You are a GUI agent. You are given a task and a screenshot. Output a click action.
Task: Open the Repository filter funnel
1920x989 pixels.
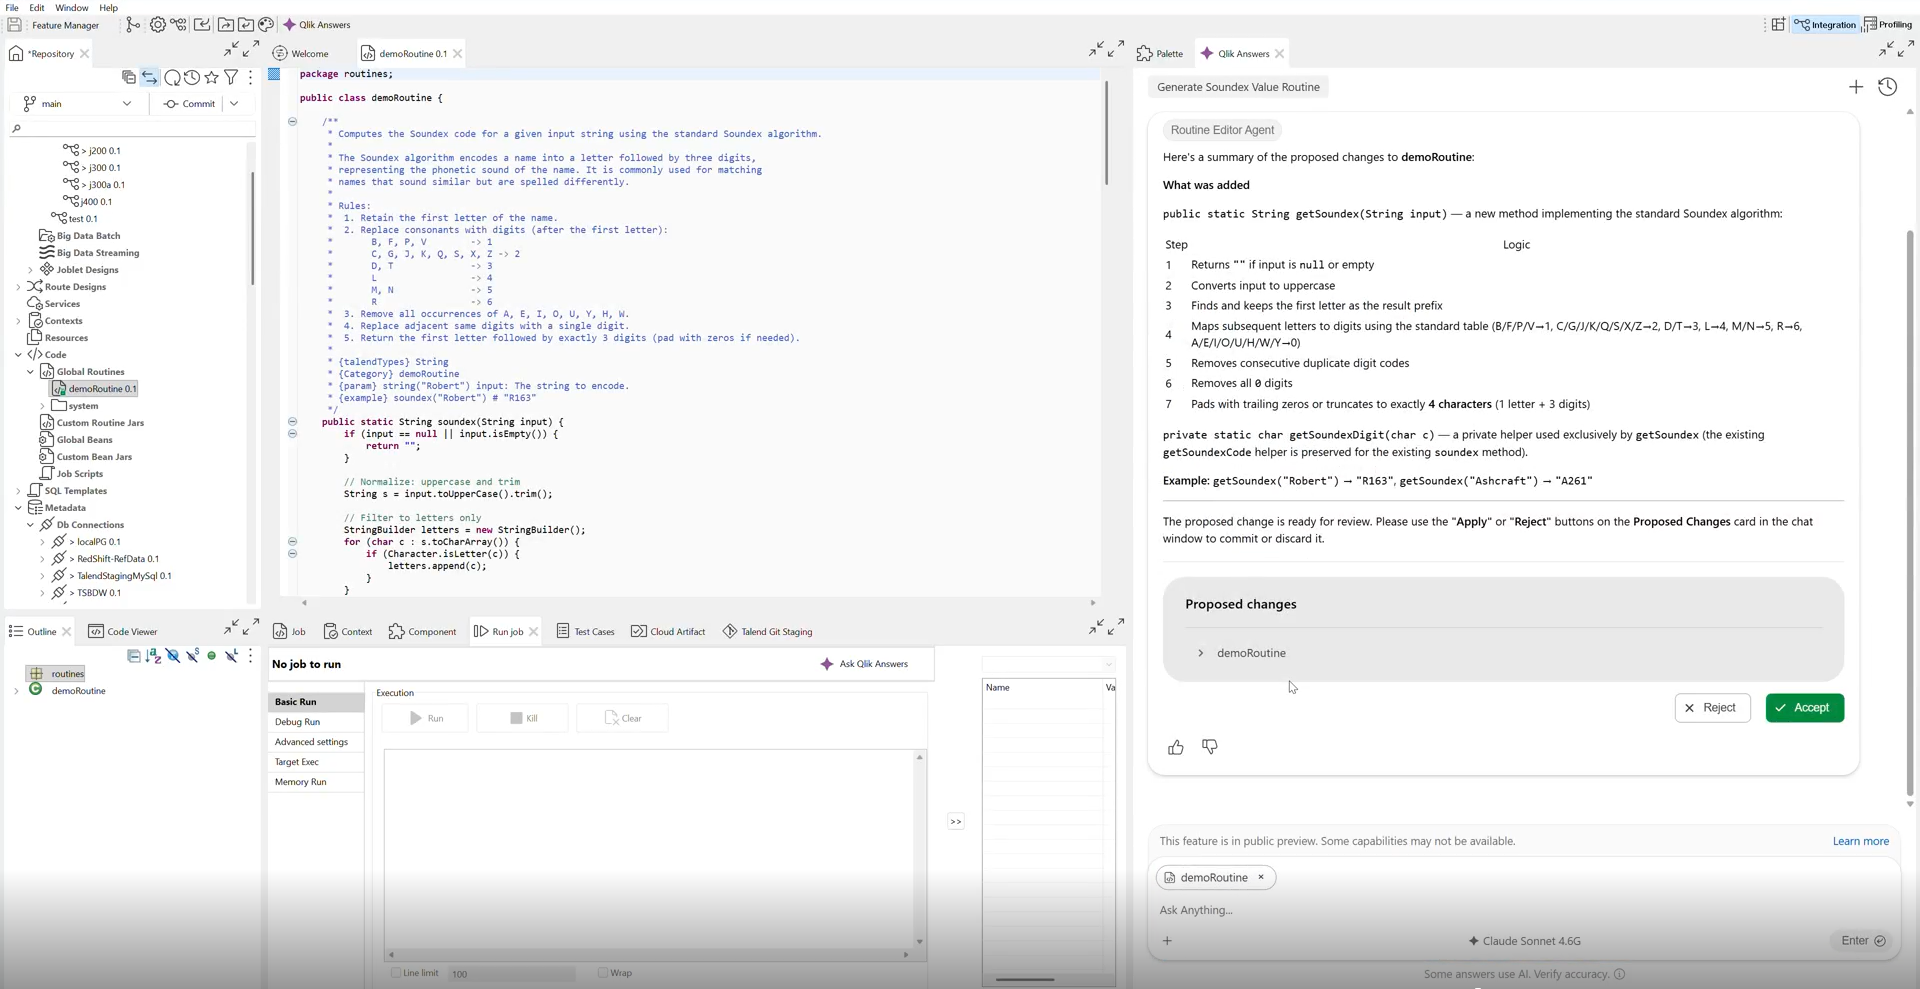pyautogui.click(x=231, y=77)
